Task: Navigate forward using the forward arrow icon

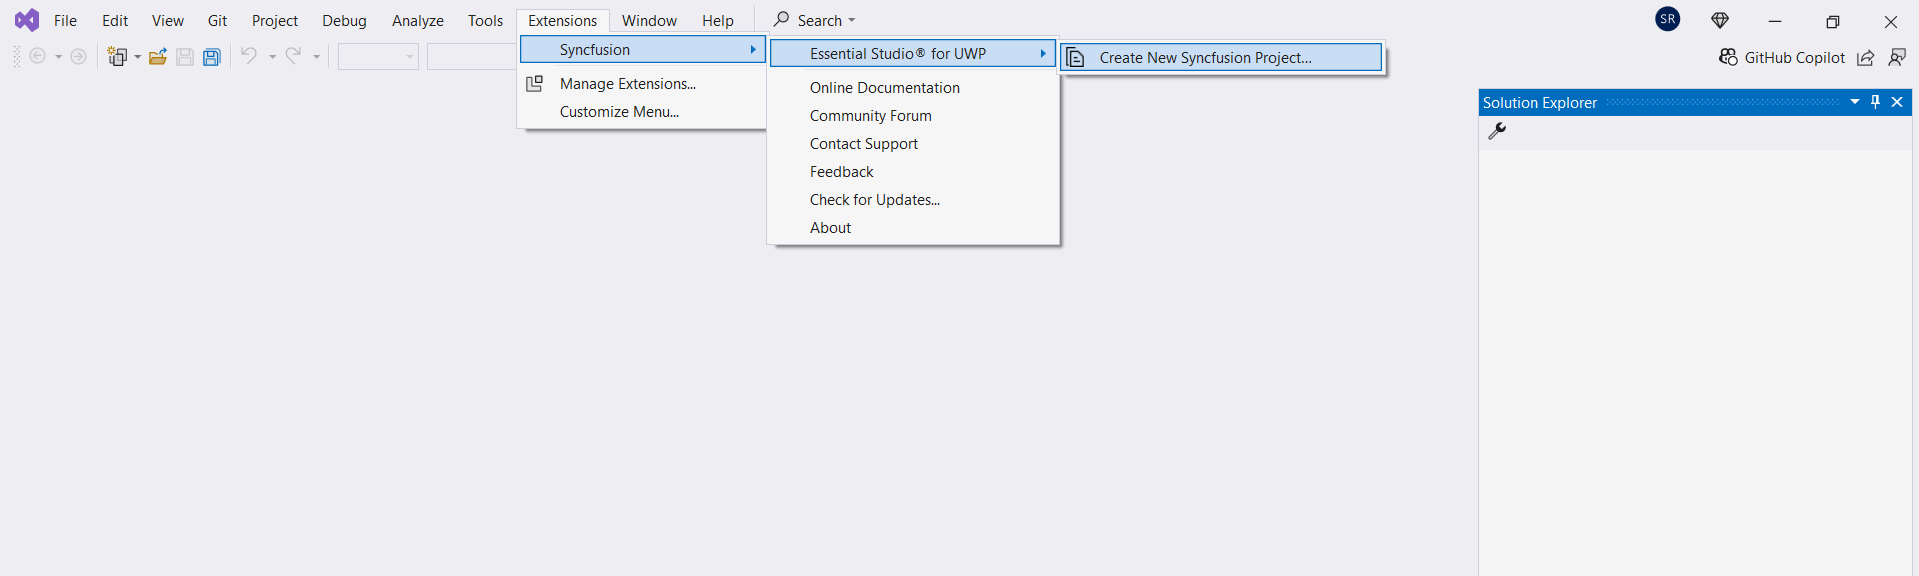Action: 78,57
